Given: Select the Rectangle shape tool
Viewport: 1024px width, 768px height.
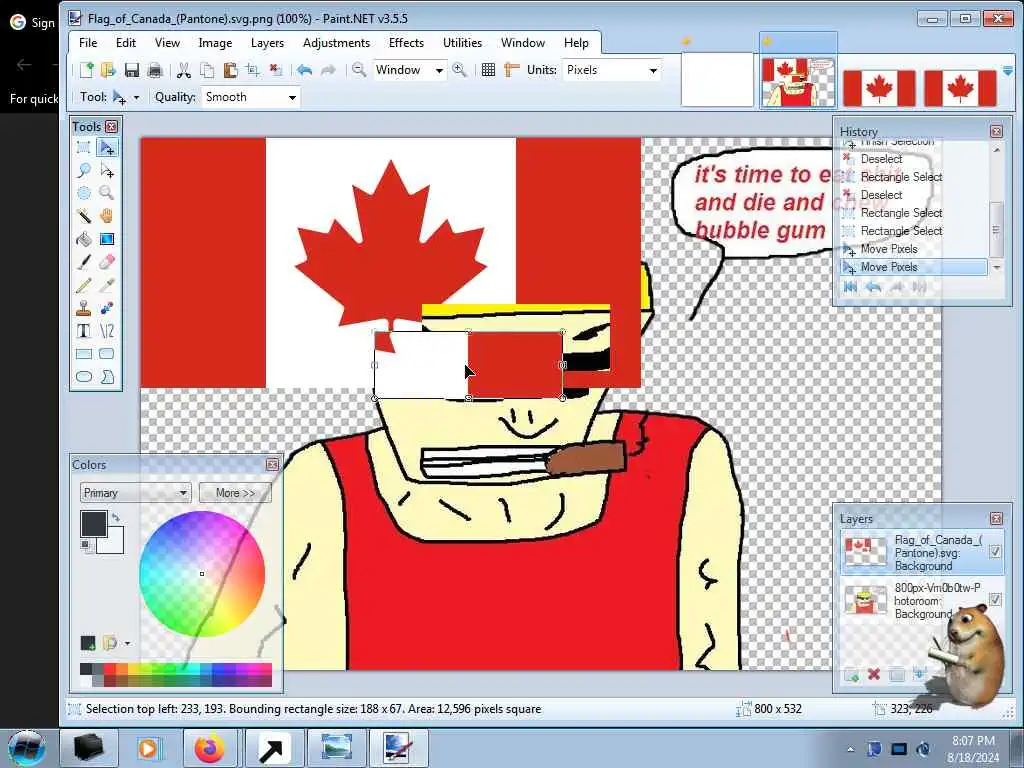Looking at the screenshot, I should (x=84, y=354).
